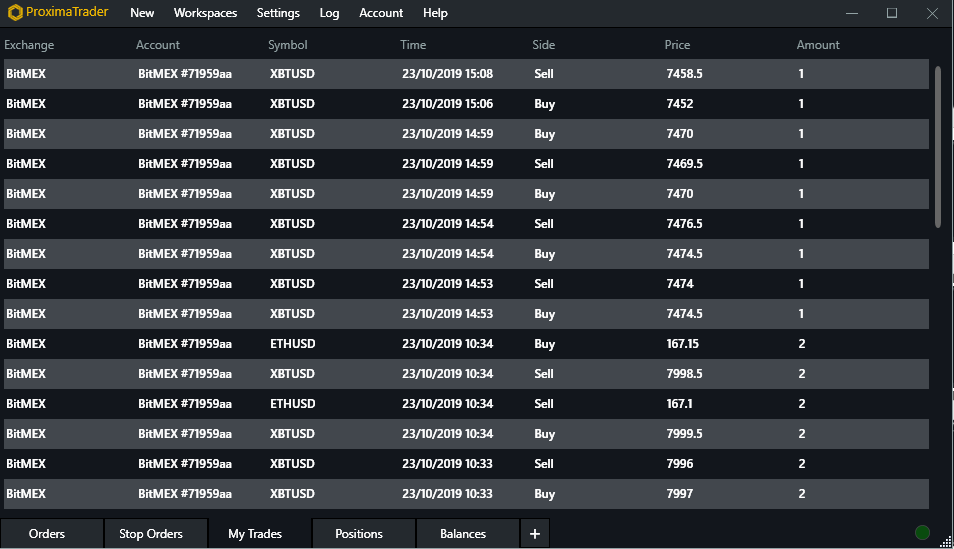Image resolution: width=954 pixels, height=549 pixels.
Task: Add a new tab with plus button
Action: (x=535, y=534)
